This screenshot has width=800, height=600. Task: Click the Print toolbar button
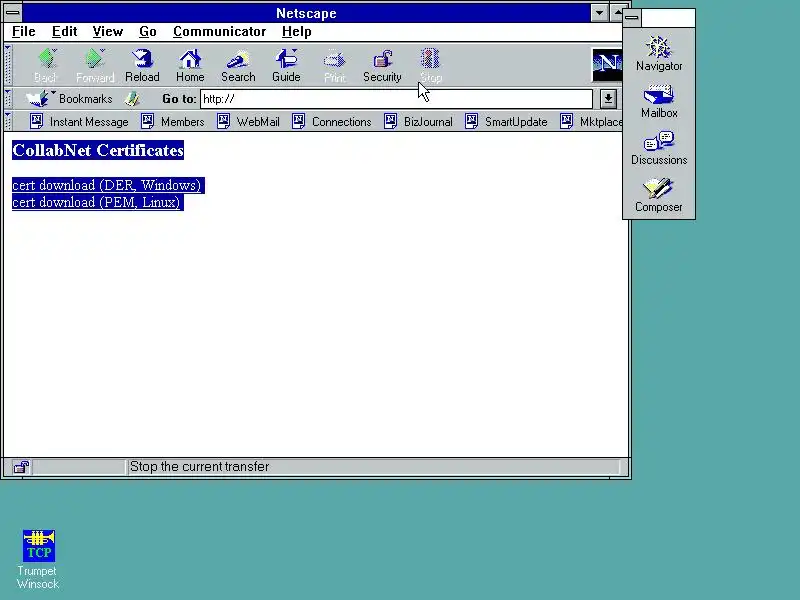[334, 65]
